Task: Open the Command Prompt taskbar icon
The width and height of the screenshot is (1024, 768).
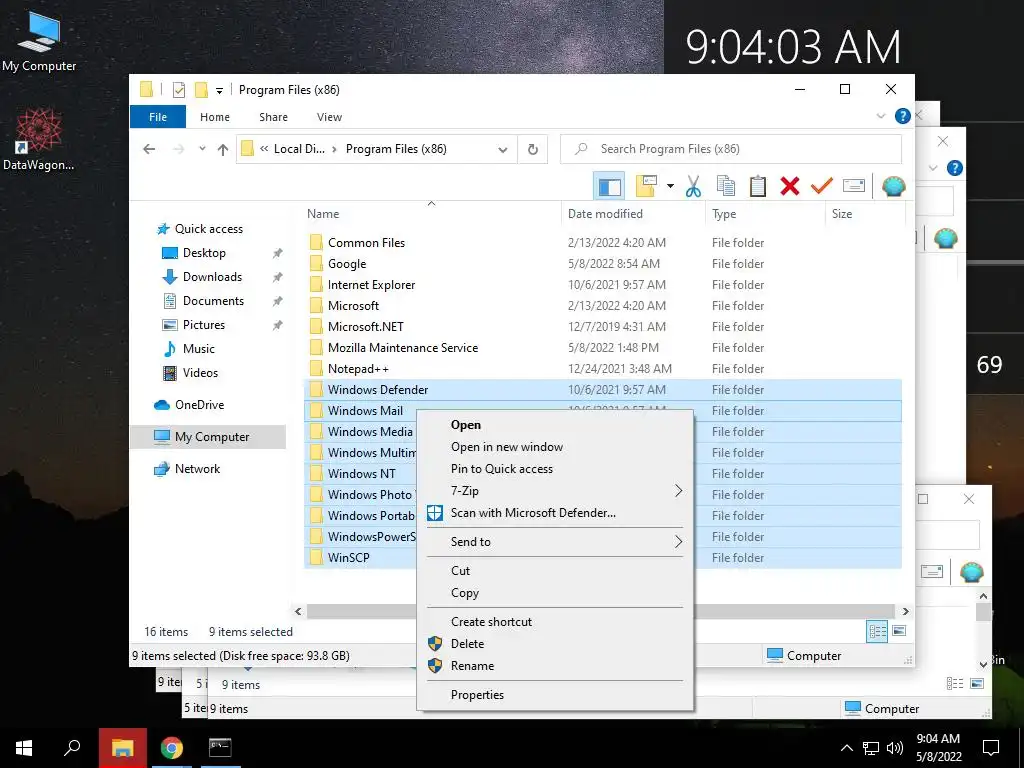Action: pyautogui.click(x=220, y=748)
